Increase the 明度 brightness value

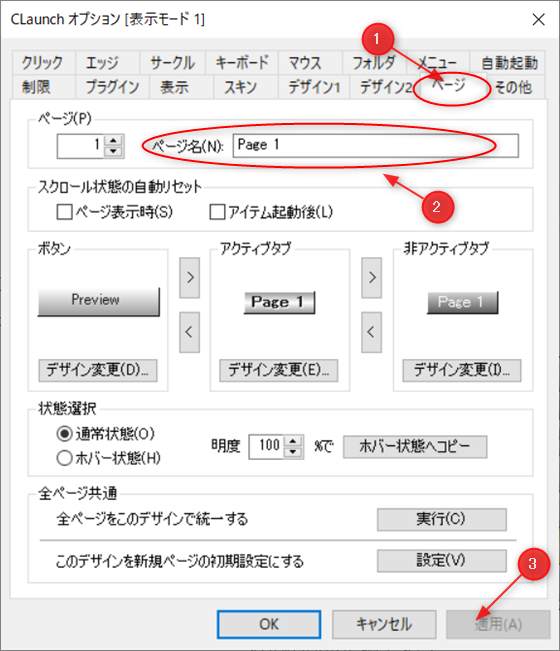coord(293,441)
